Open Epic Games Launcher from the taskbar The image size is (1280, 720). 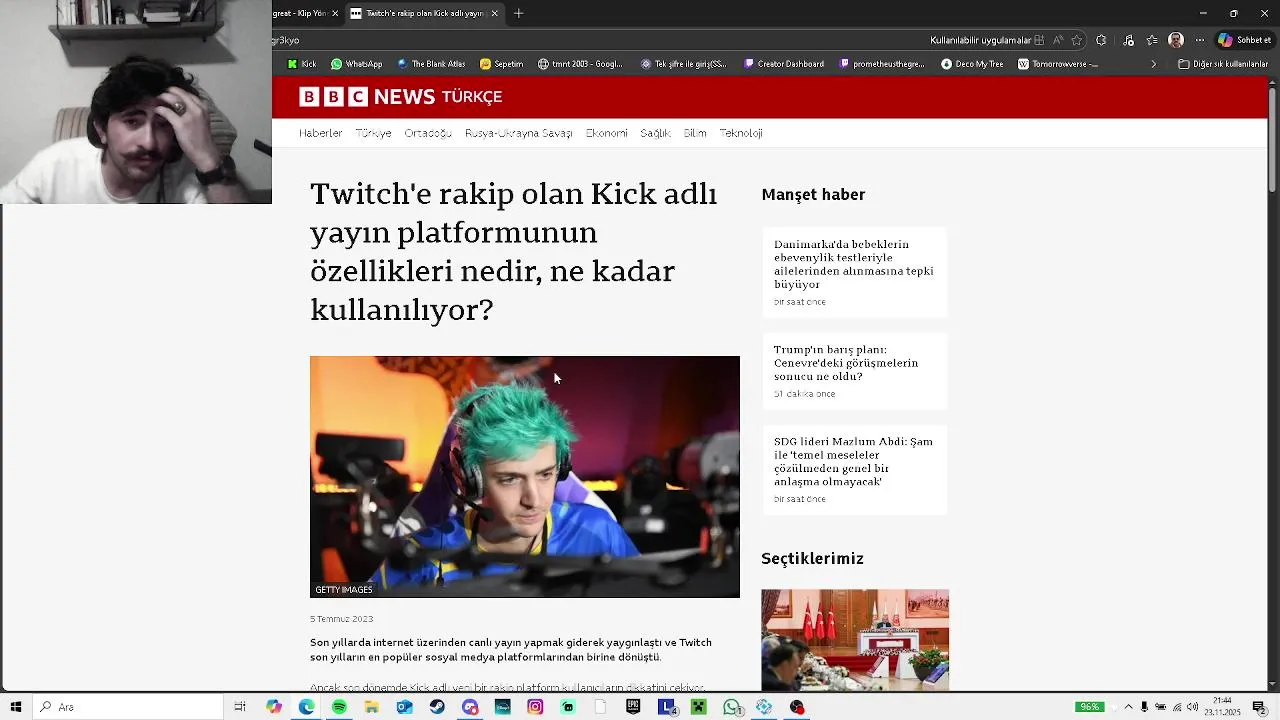[x=633, y=707]
